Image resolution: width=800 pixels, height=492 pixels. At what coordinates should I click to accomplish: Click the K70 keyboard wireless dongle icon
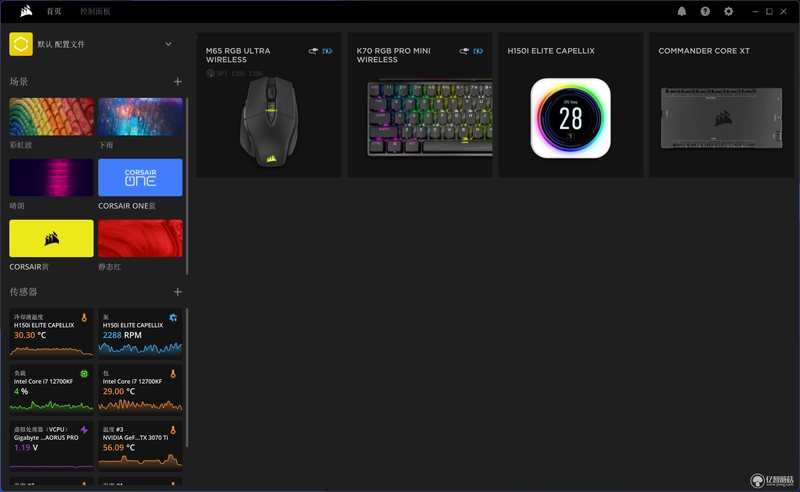464,51
